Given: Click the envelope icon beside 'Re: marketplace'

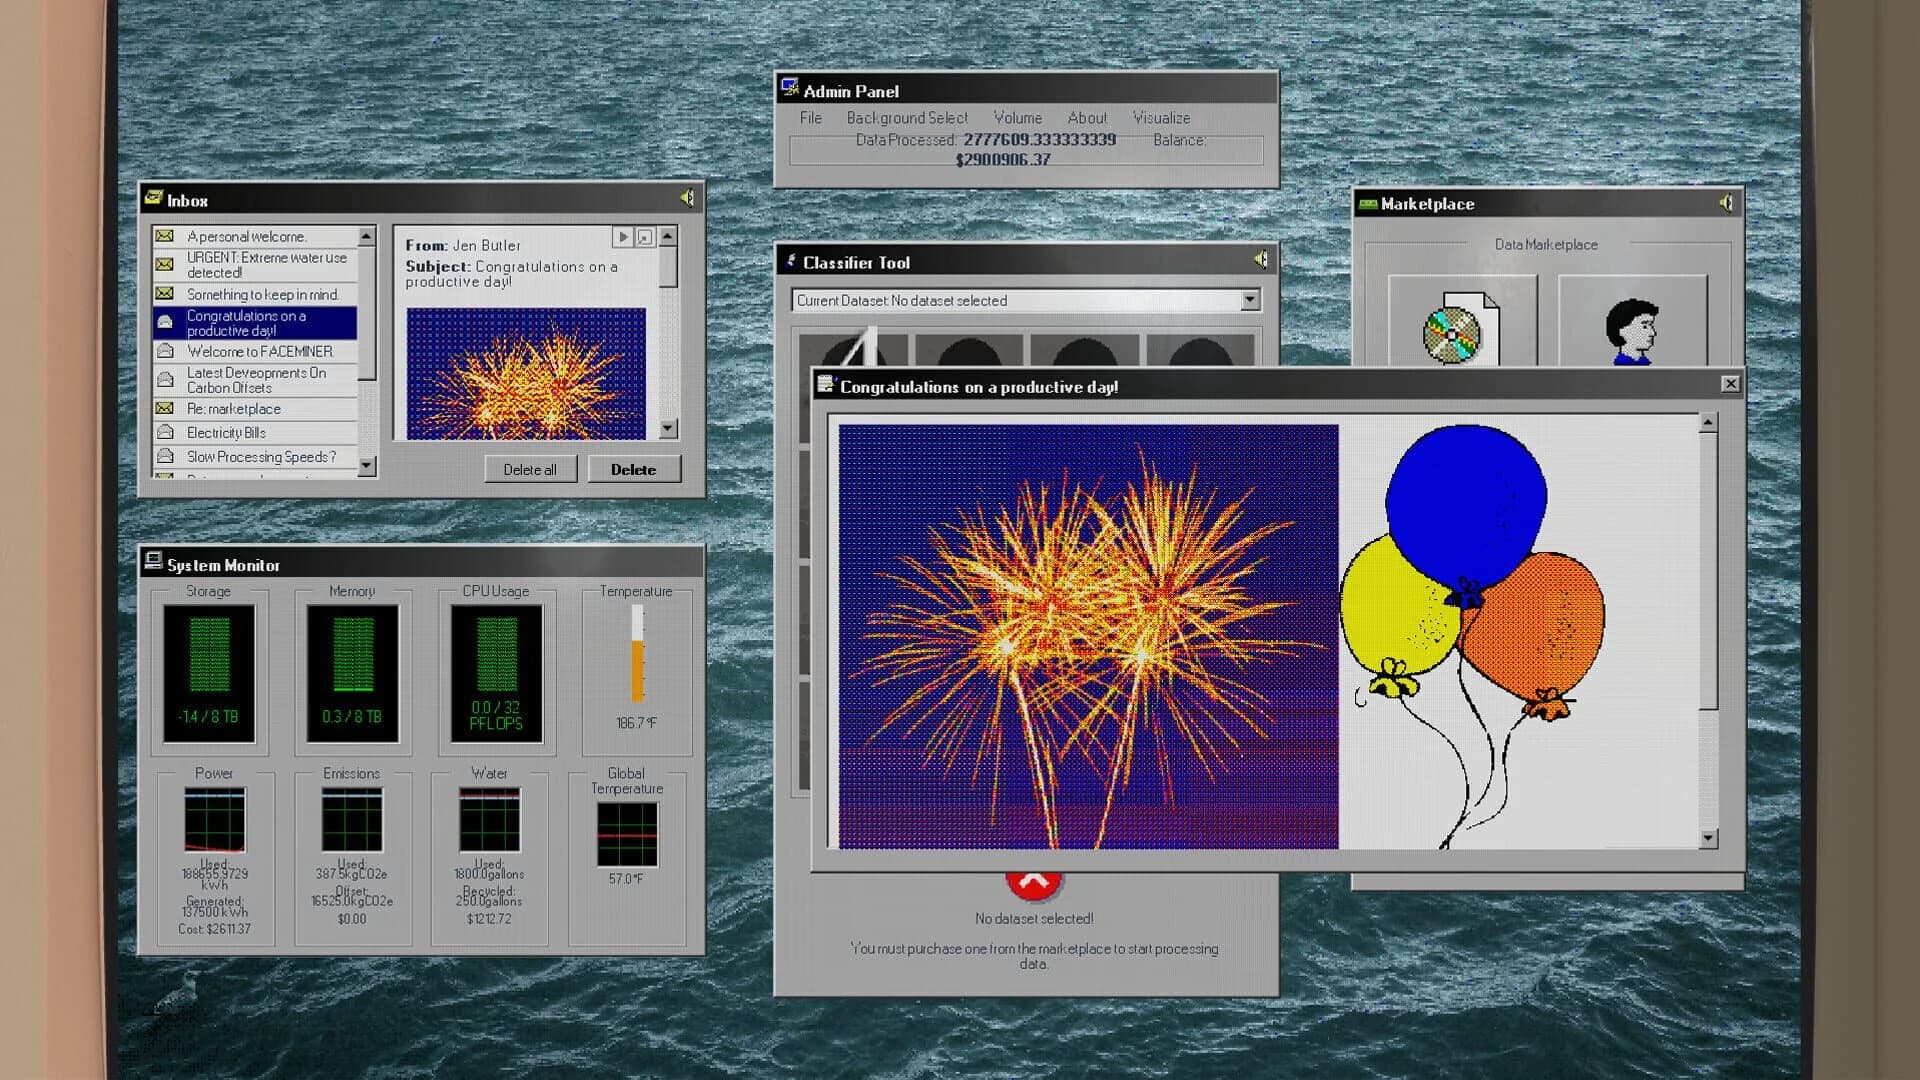Looking at the screenshot, I should pyautogui.click(x=164, y=408).
